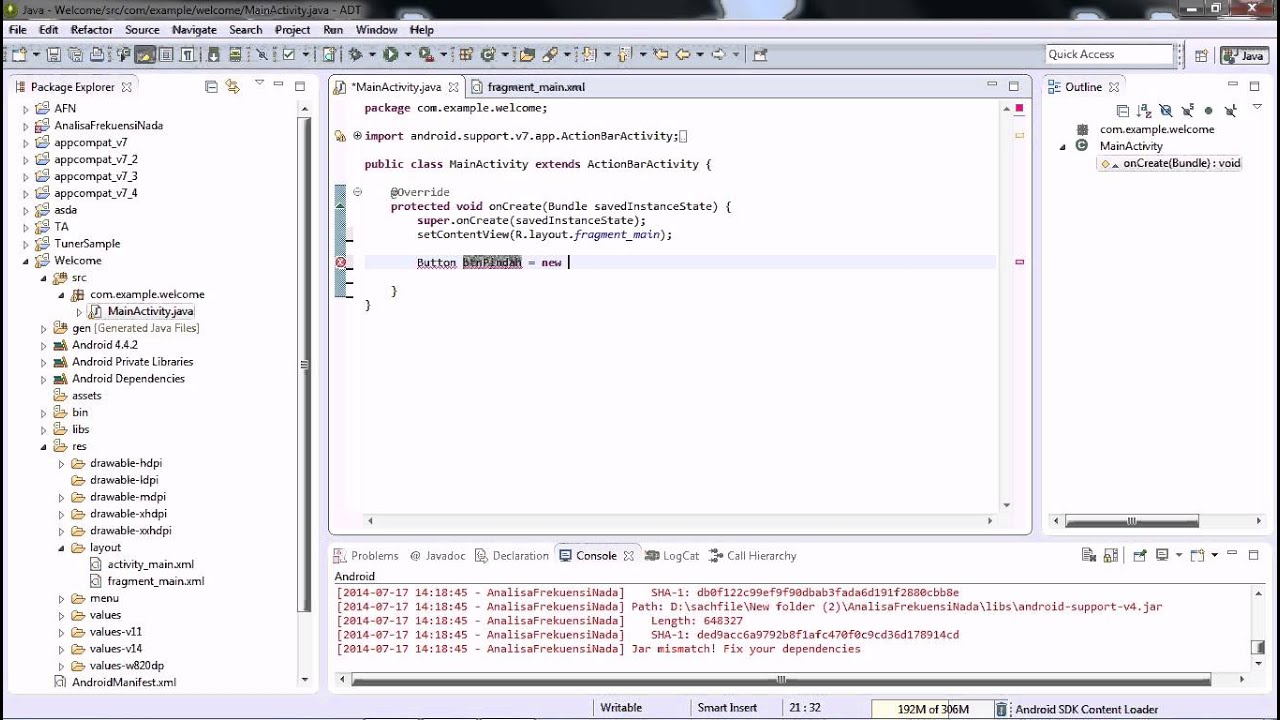This screenshot has width=1280, height=720.
Task: Click the Debug bug icon
Action: 355,55
